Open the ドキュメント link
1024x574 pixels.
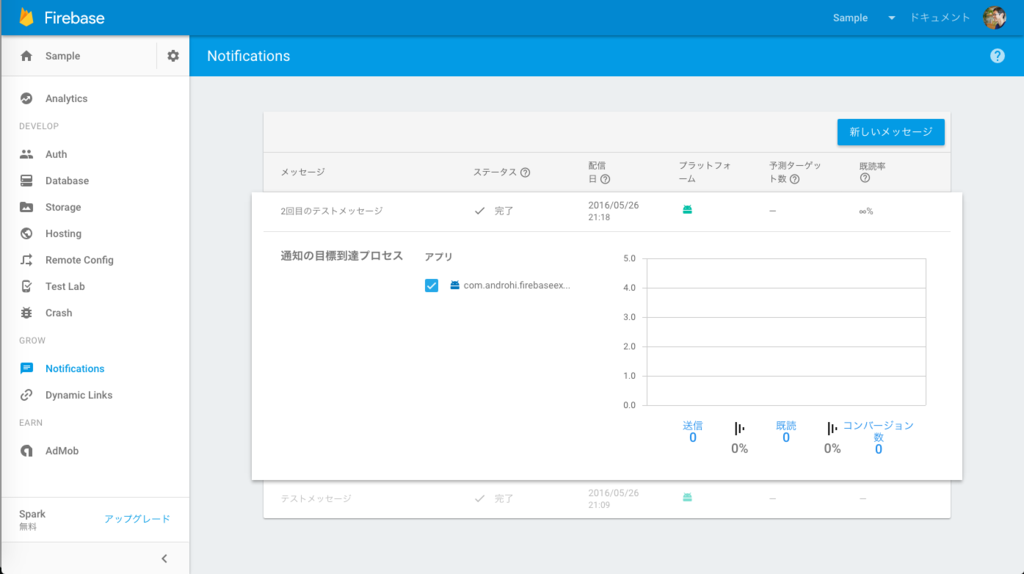tap(940, 18)
